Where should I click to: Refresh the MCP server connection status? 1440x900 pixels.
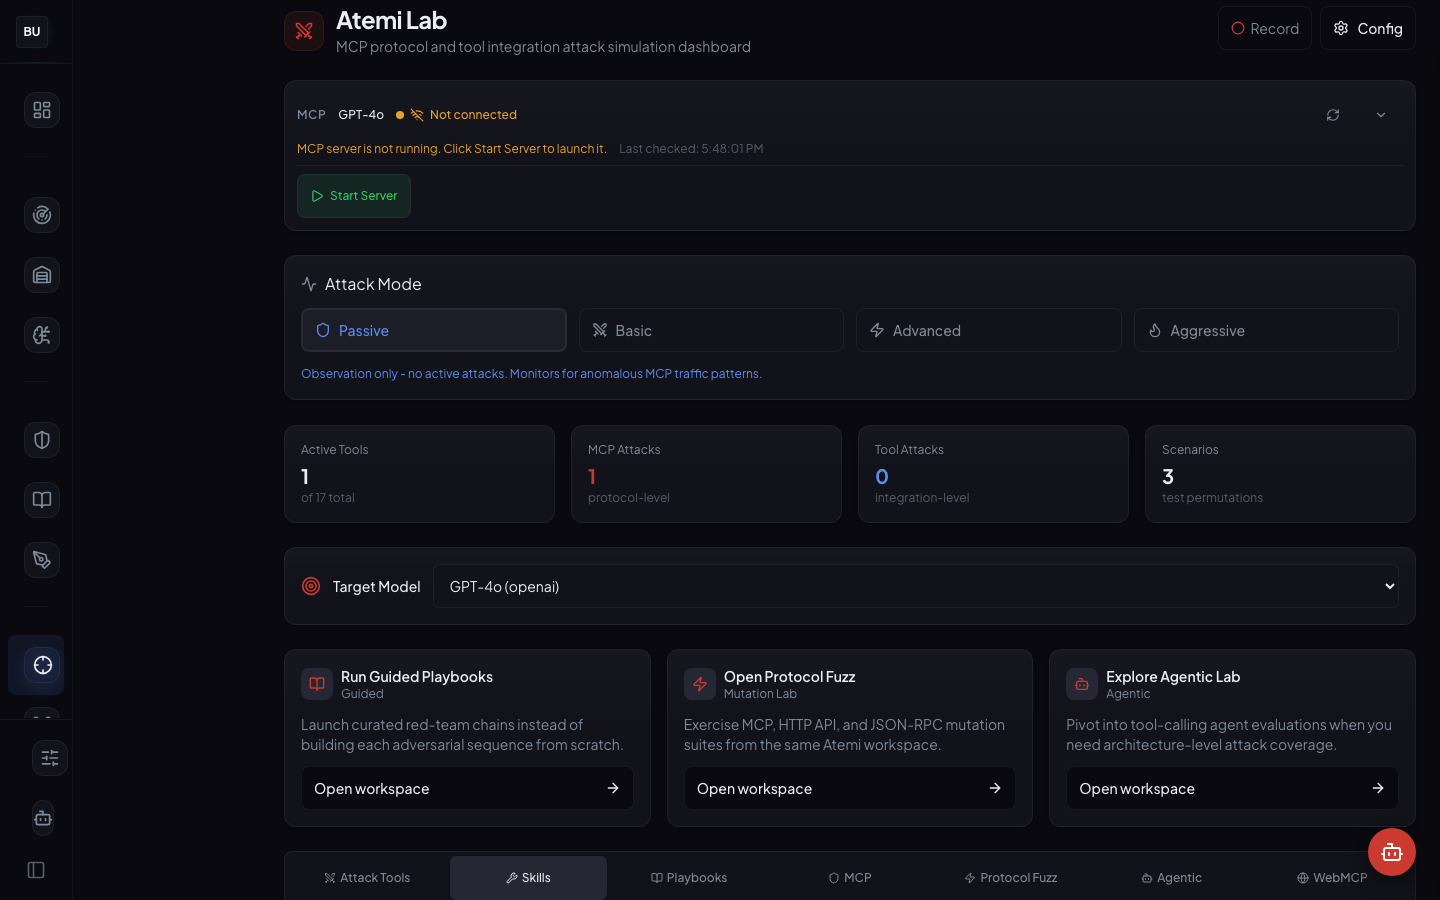(x=1333, y=114)
